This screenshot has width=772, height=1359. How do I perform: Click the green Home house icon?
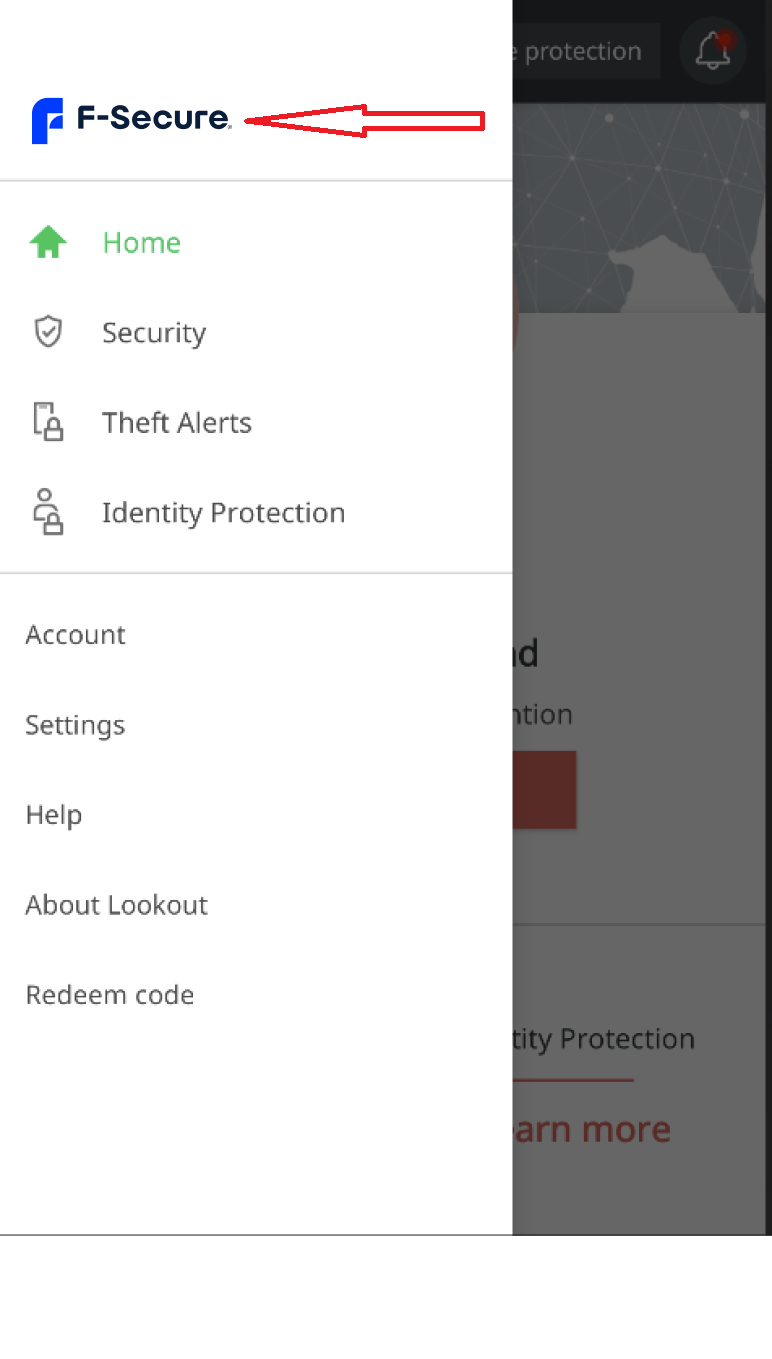pos(48,242)
